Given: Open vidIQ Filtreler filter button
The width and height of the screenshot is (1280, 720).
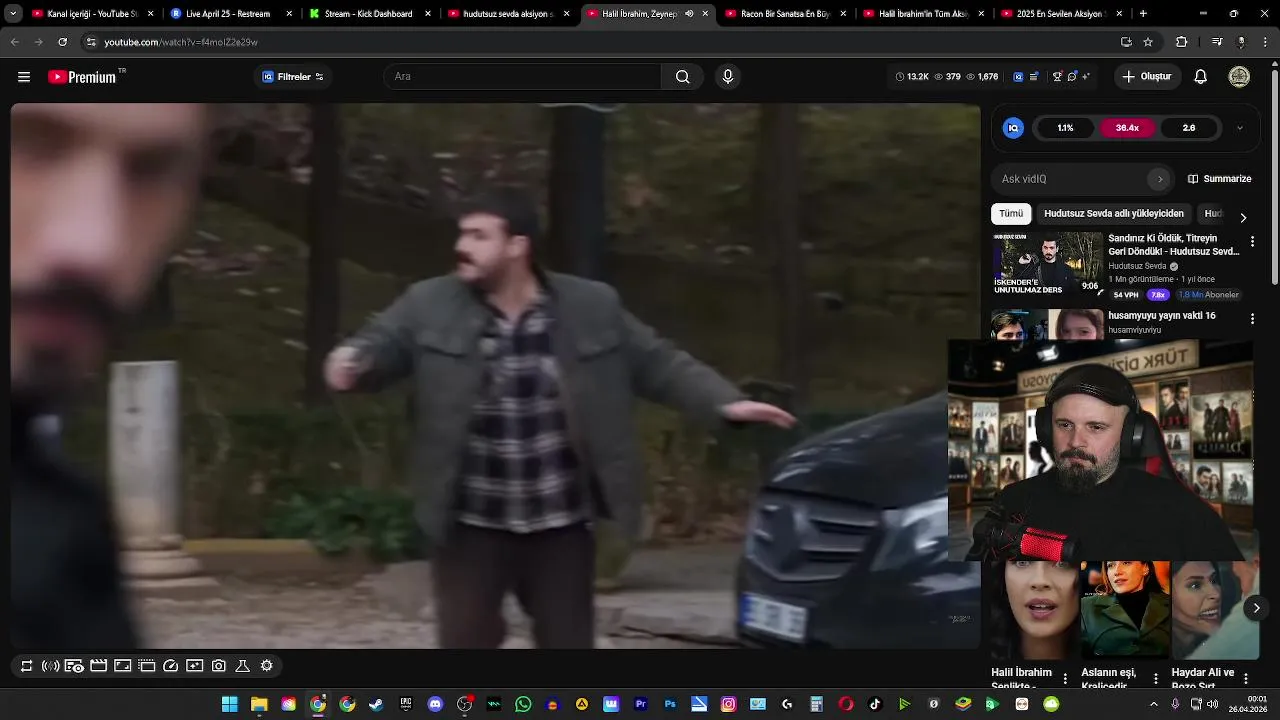Looking at the screenshot, I should 293,77.
